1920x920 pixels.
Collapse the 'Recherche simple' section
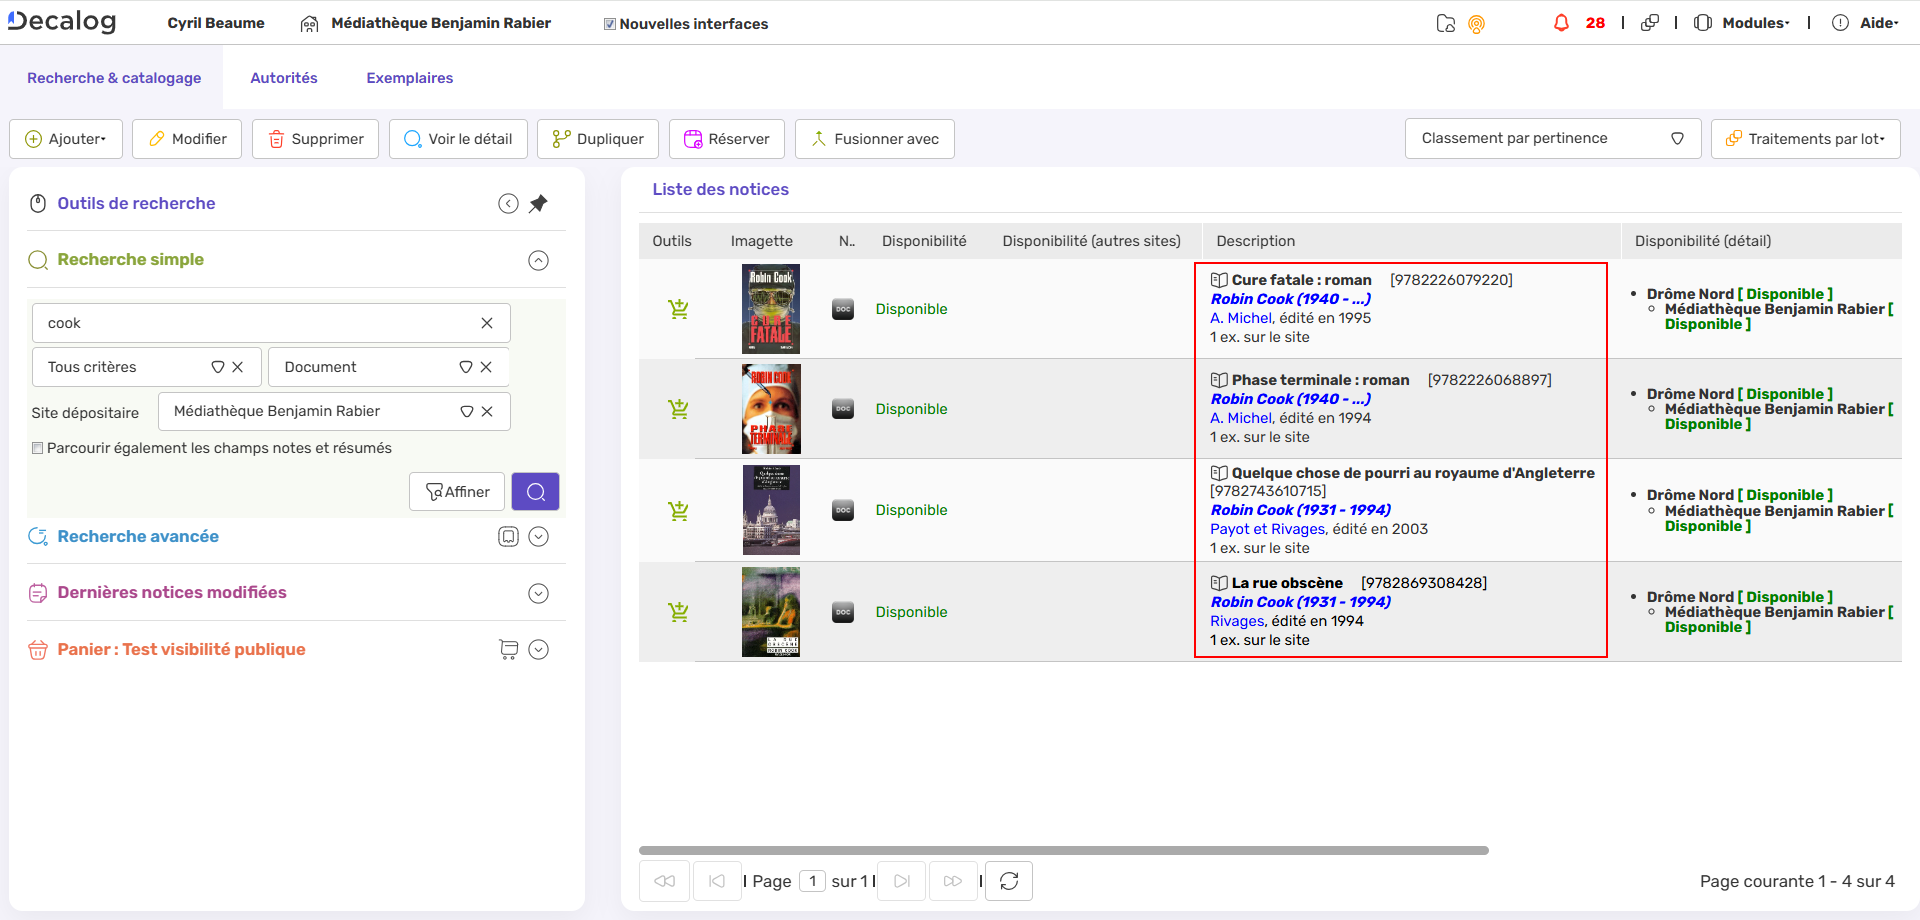point(539,260)
